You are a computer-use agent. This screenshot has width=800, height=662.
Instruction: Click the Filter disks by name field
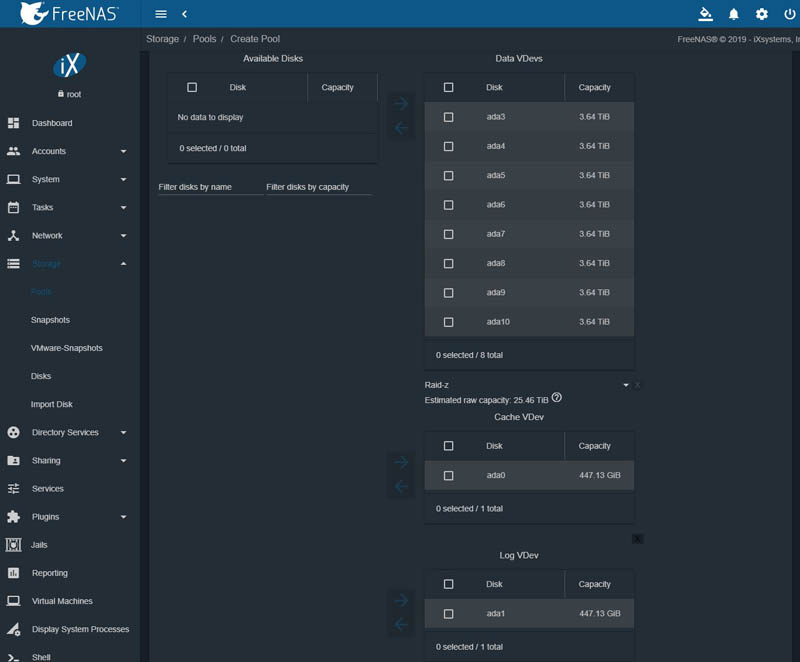(210, 187)
